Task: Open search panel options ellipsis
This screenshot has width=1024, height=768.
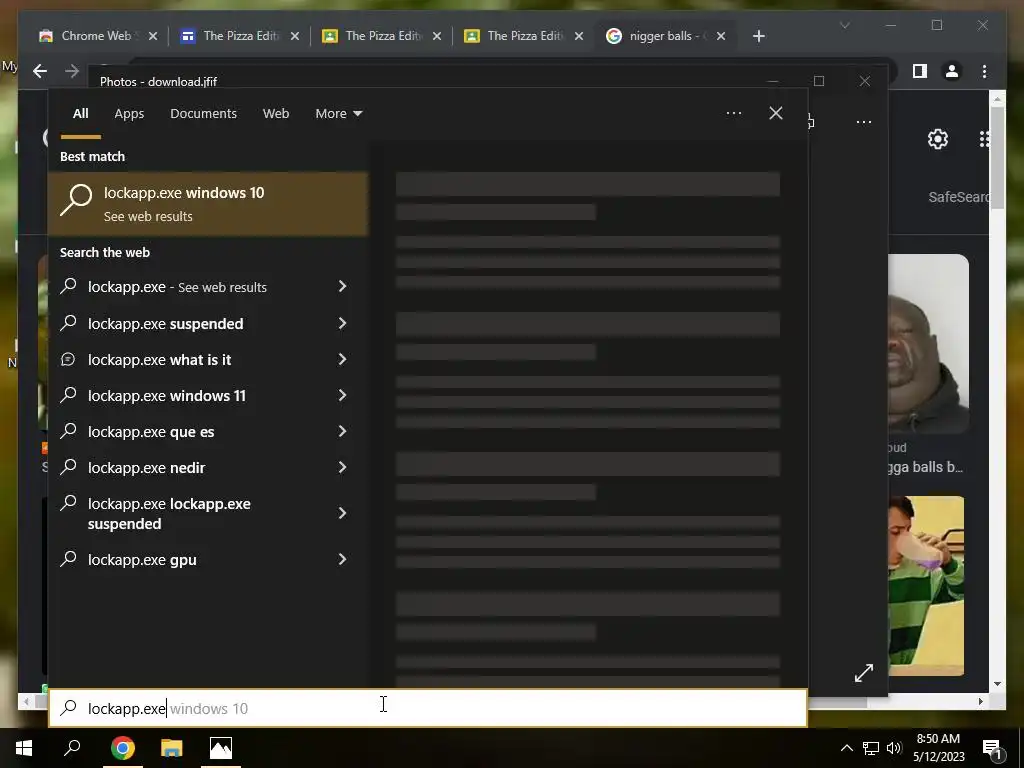Action: [734, 113]
